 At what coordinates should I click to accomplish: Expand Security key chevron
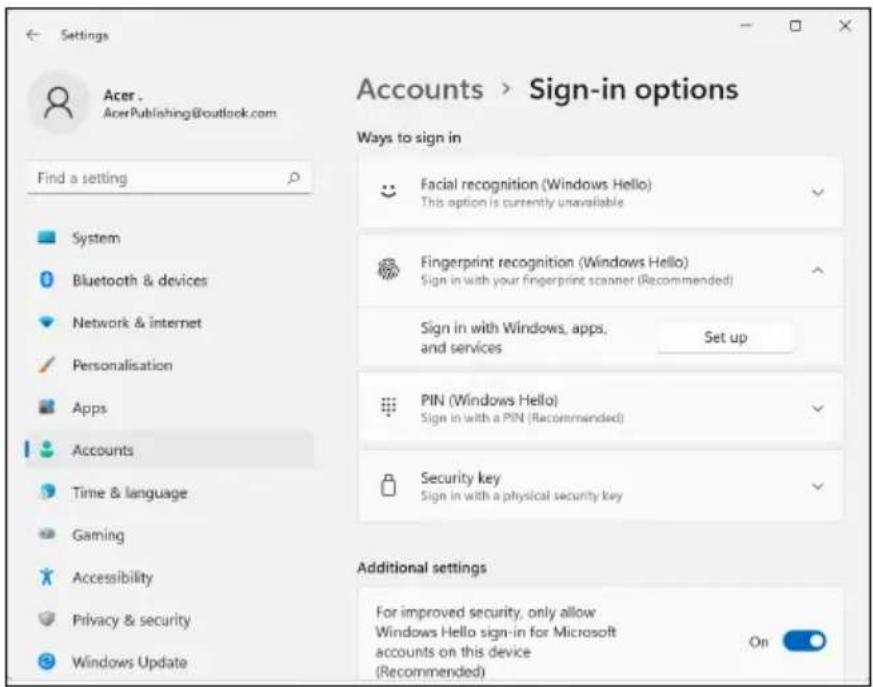(x=817, y=487)
